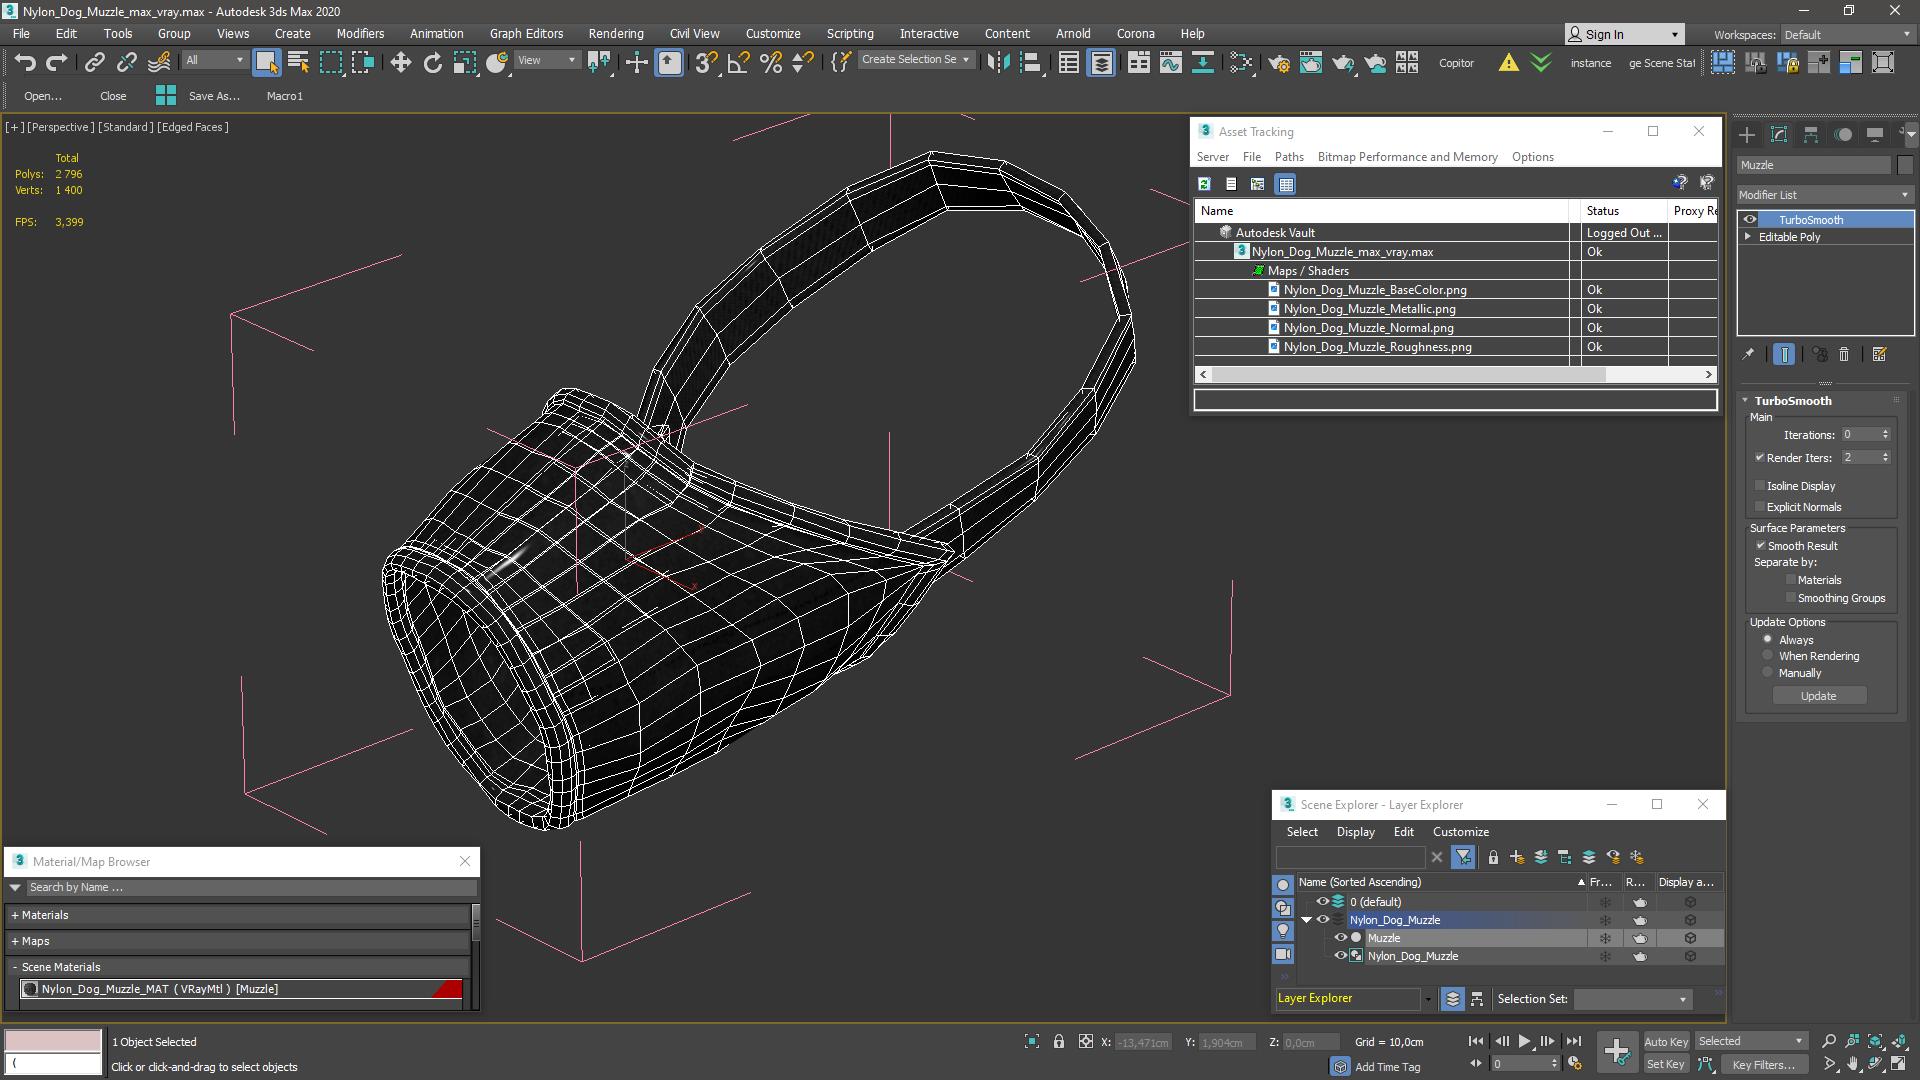Open the selection filter All dropdown
1920x1080 pixels.
point(214,61)
